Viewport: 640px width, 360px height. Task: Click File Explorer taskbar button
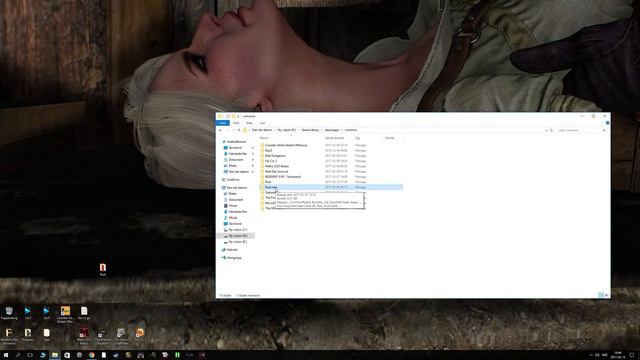click(55, 355)
